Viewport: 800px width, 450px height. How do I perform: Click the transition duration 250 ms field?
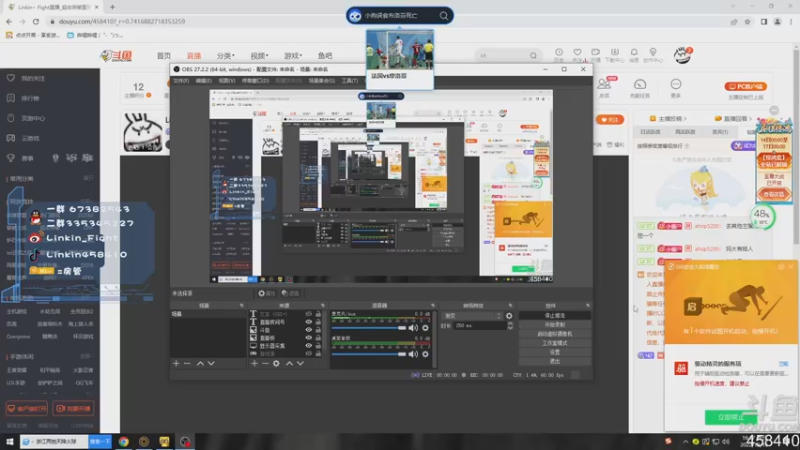pyautogui.click(x=480, y=326)
